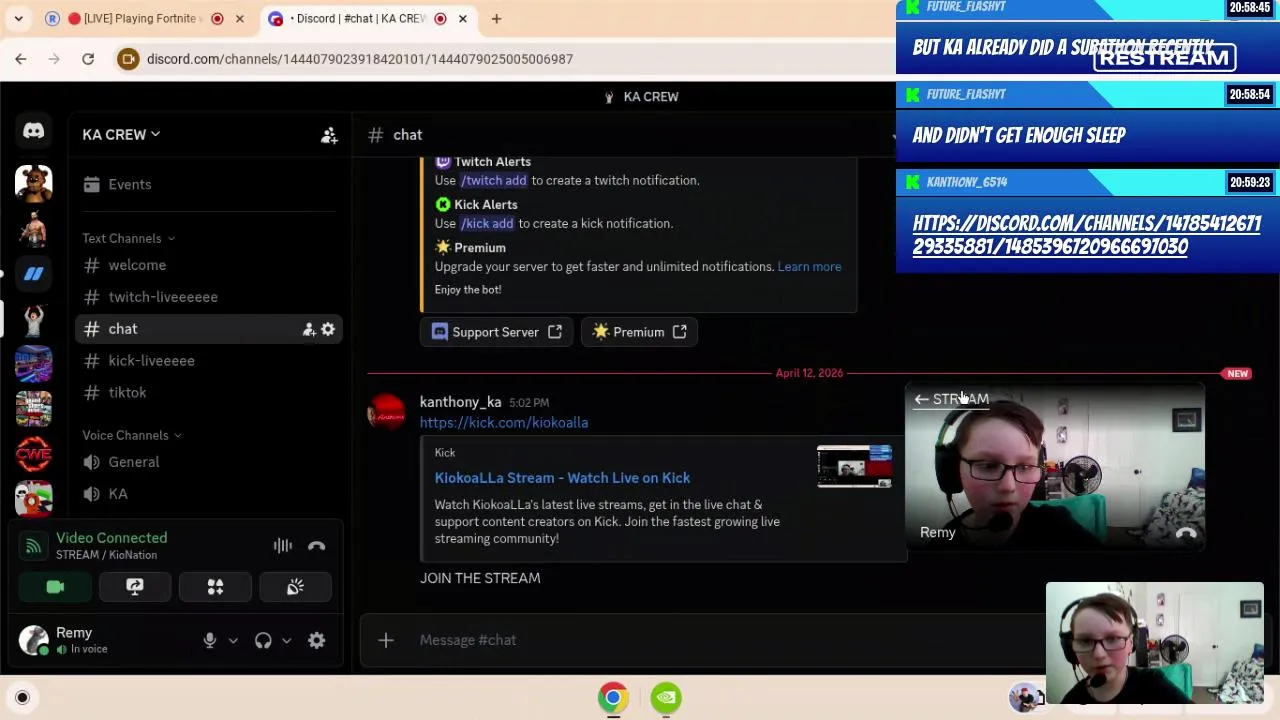The image size is (1280, 720).
Task: Reload the Discord page
Action: click(x=88, y=59)
